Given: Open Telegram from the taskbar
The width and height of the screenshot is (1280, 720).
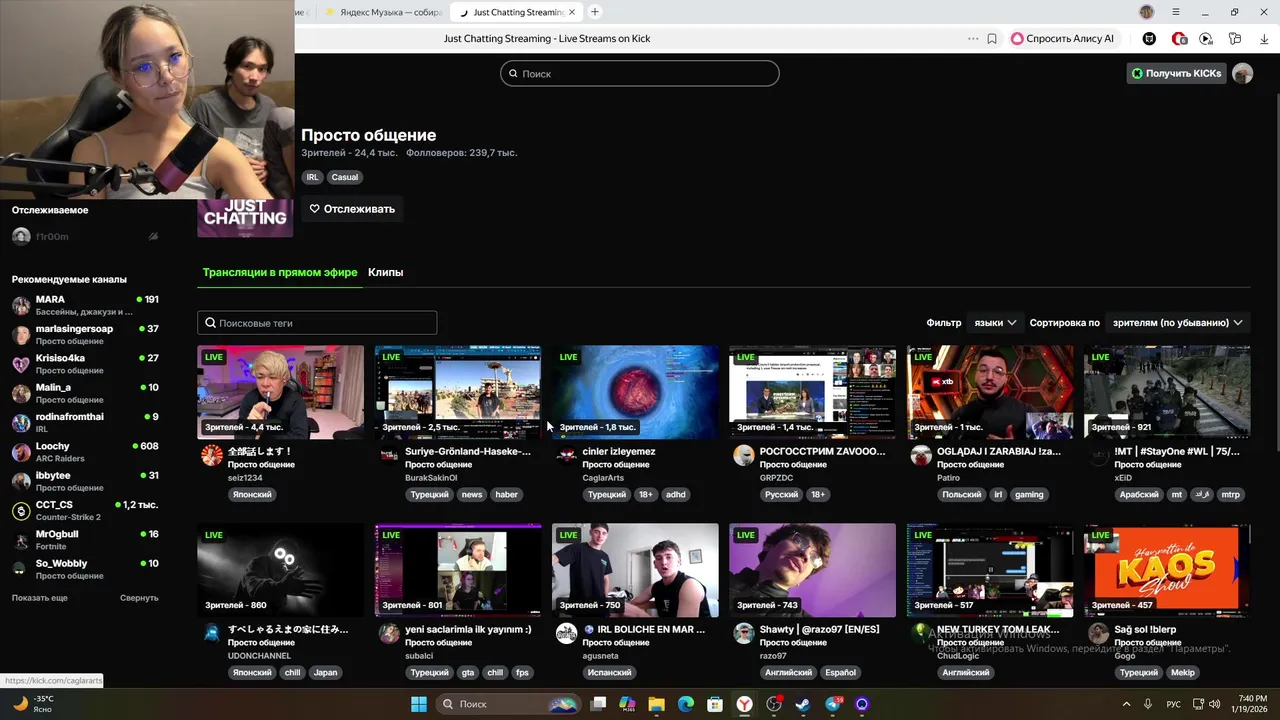Looking at the screenshot, I should pos(833,704).
